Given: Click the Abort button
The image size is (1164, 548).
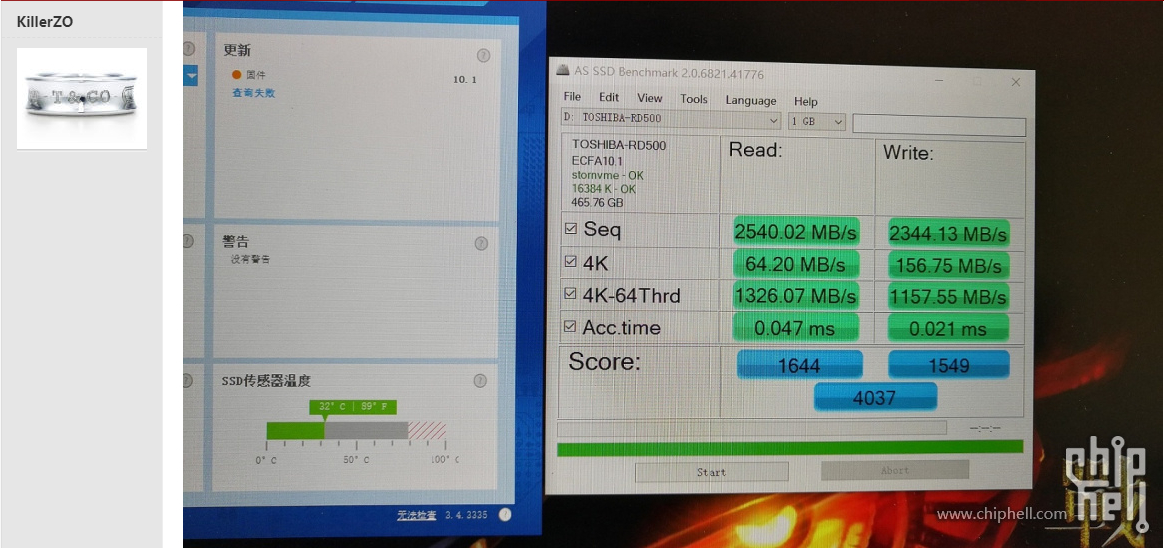Looking at the screenshot, I should tap(895, 470).
